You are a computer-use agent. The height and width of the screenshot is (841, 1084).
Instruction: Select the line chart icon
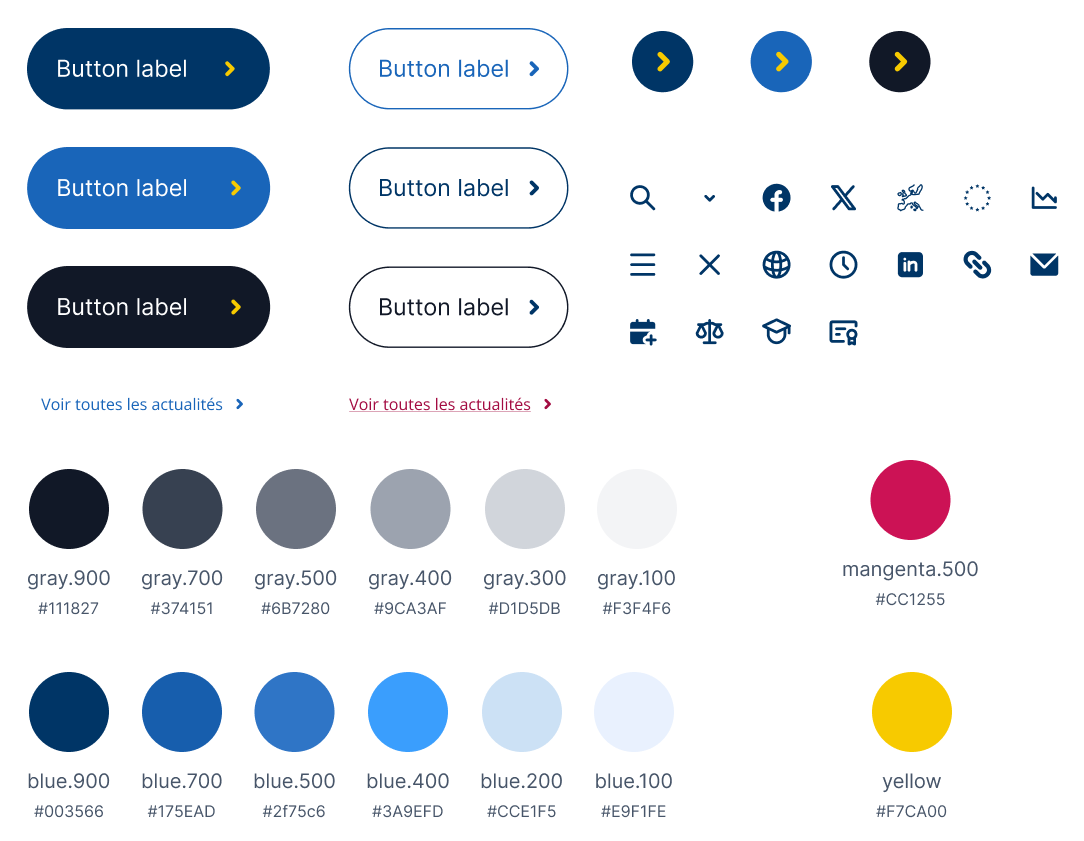coord(1044,198)
